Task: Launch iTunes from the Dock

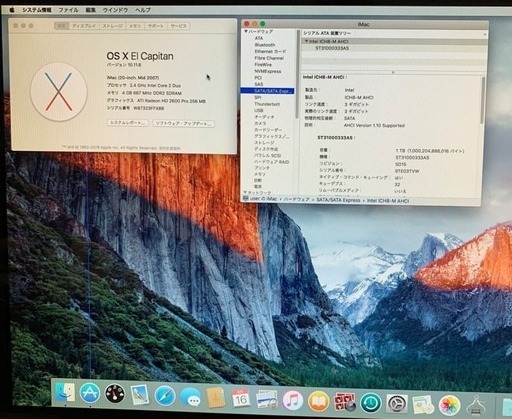Action: pos(293,400)
